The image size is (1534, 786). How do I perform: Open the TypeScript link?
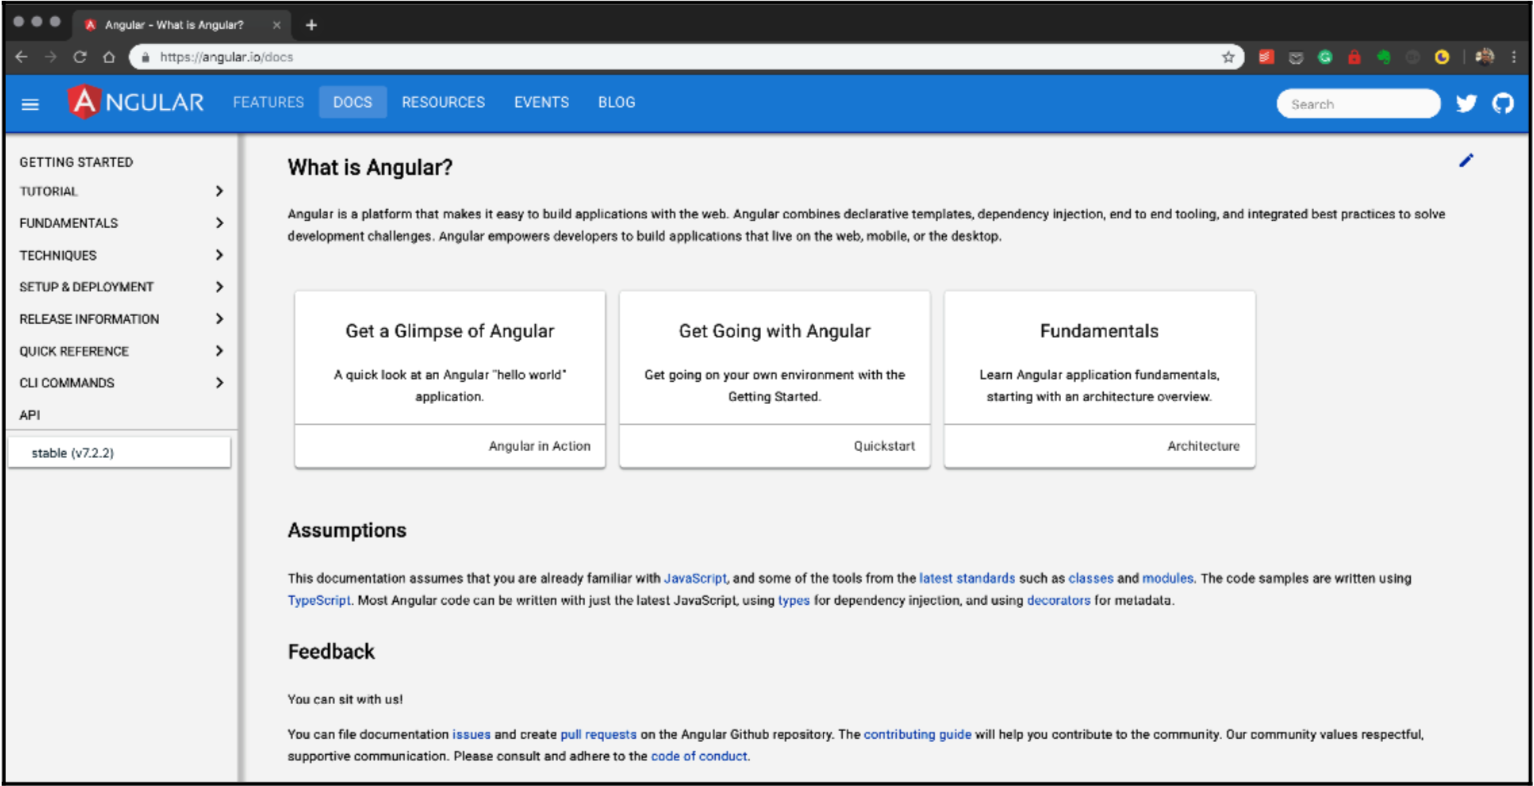point(319,600)
